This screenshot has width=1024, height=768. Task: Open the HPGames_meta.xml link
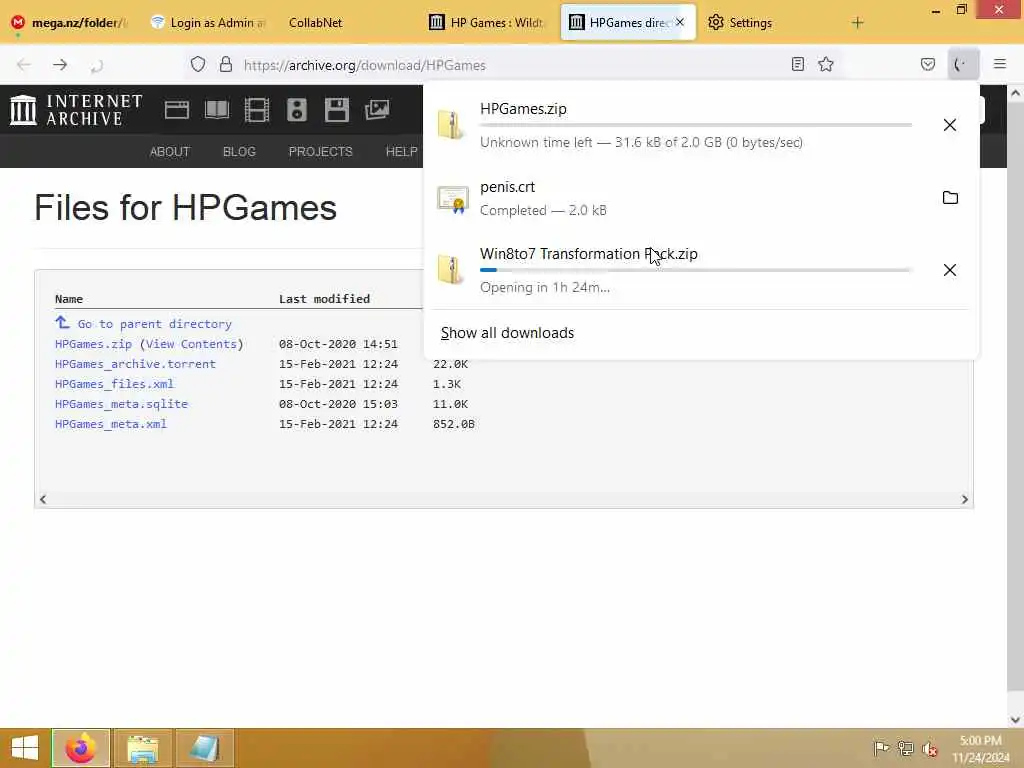(111, 424)
